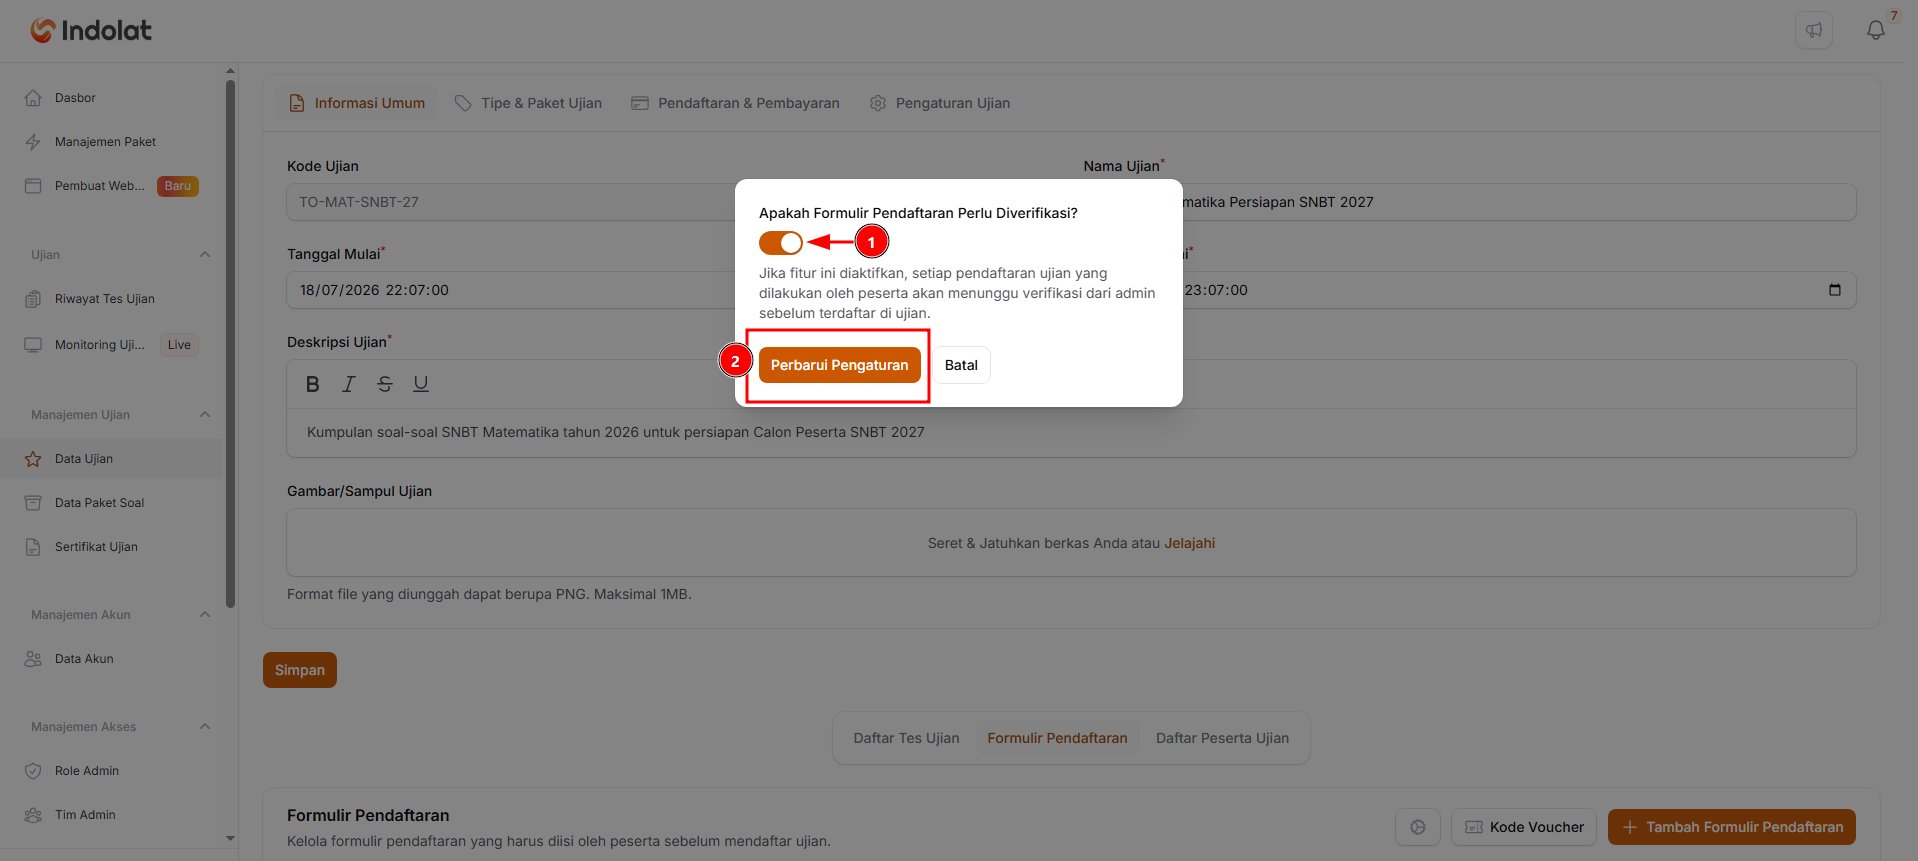This screenshot has height=861, width=1918.
Task: Click the Data Paket Soal archive icon
Action: pos(33,503)
